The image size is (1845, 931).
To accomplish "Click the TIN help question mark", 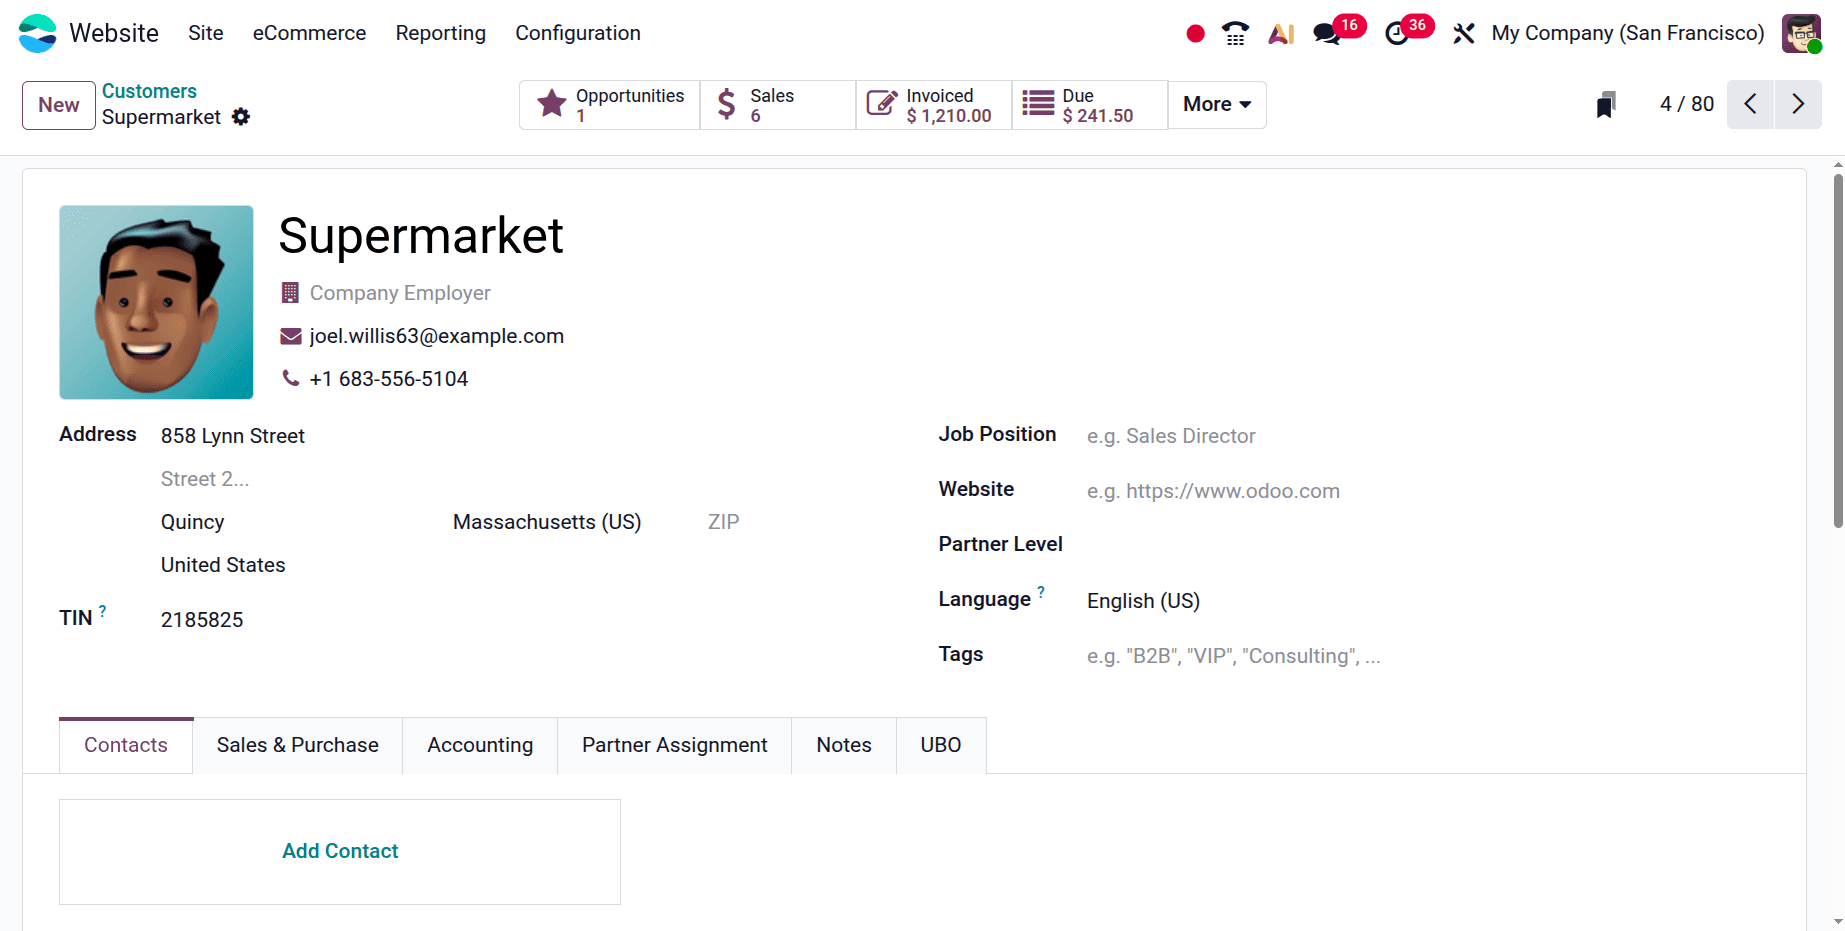I will click(x=102, y=610).
